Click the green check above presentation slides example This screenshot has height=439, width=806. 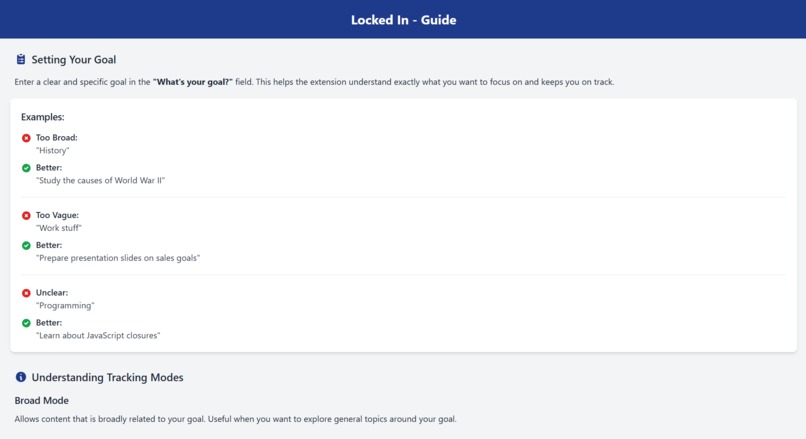pyautogui.click(x=26, y=245)
